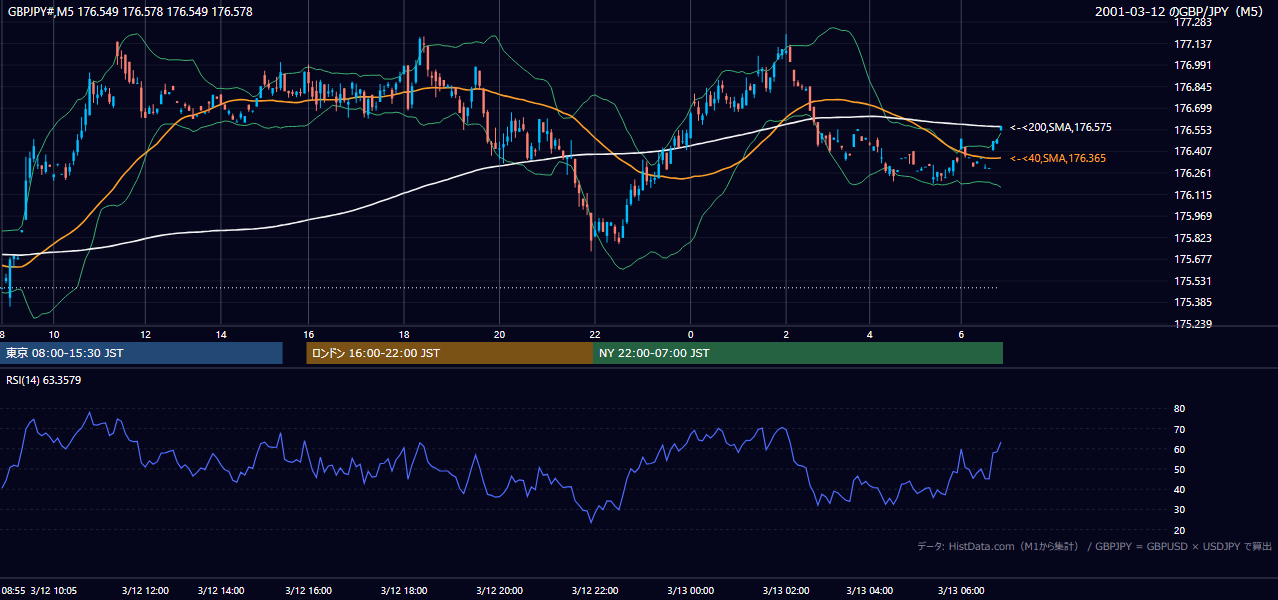1278x600 pixels.
Task: Click hour label 10 on chart axis
Action: pos(54,334)
